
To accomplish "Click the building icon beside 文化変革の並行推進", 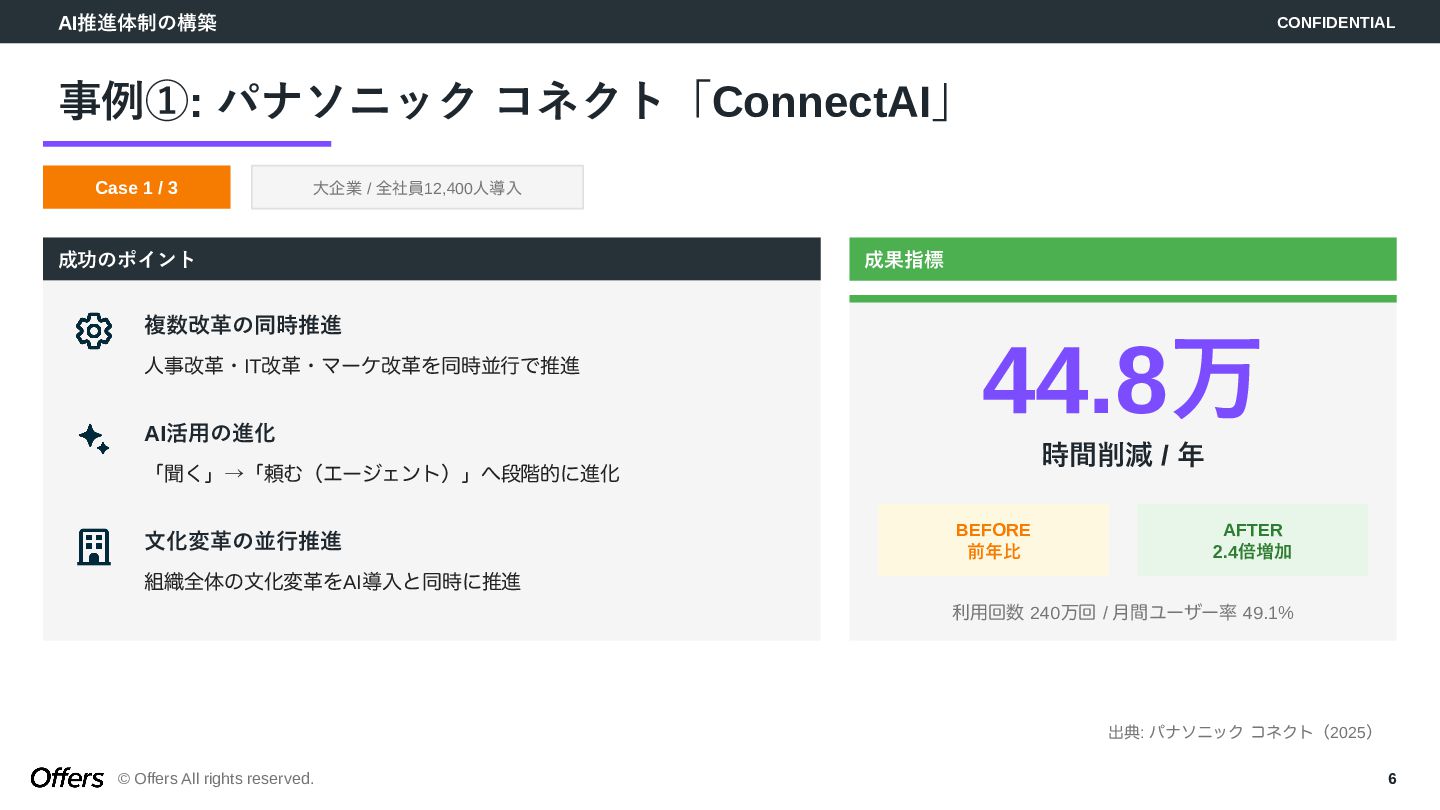I will pyautogui.click(x=94, y=547).
